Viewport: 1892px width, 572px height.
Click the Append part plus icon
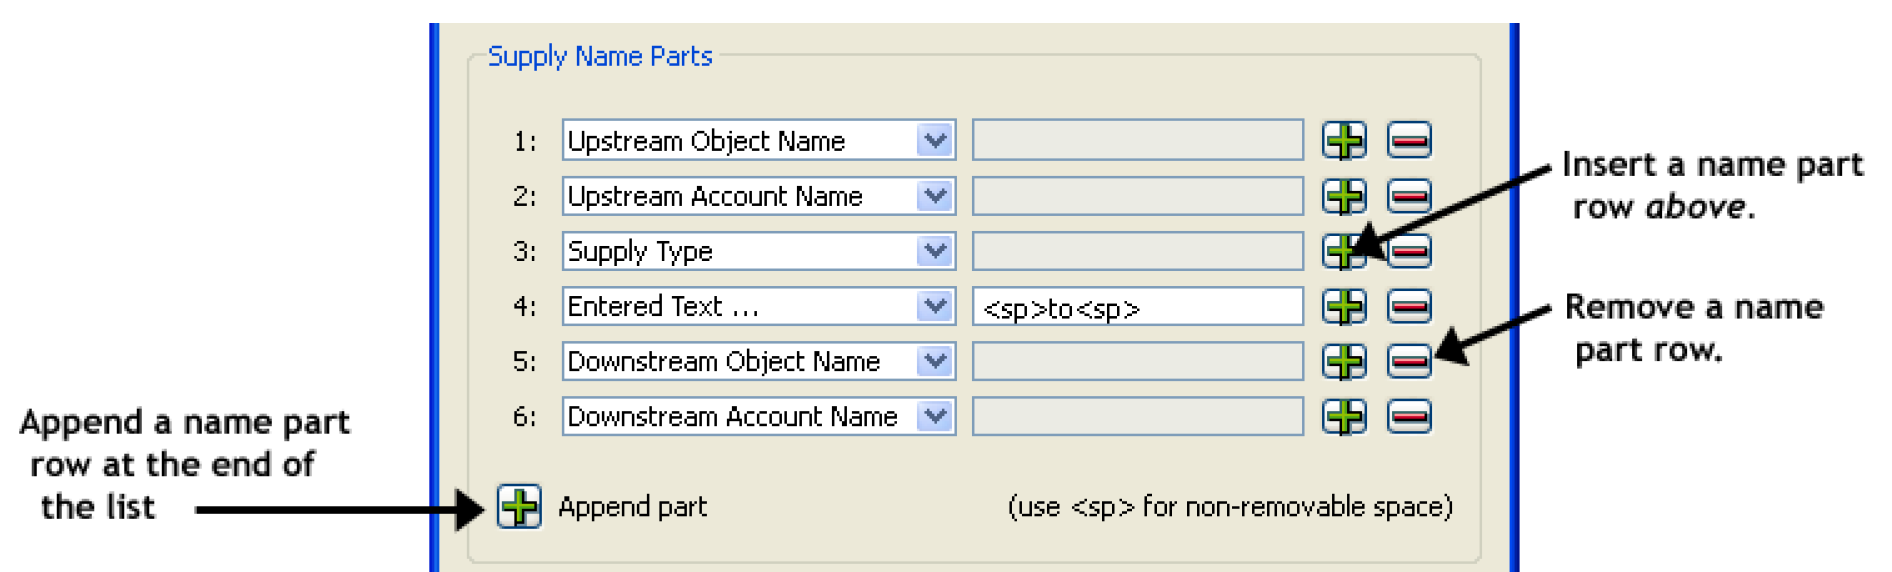(519, 507)
